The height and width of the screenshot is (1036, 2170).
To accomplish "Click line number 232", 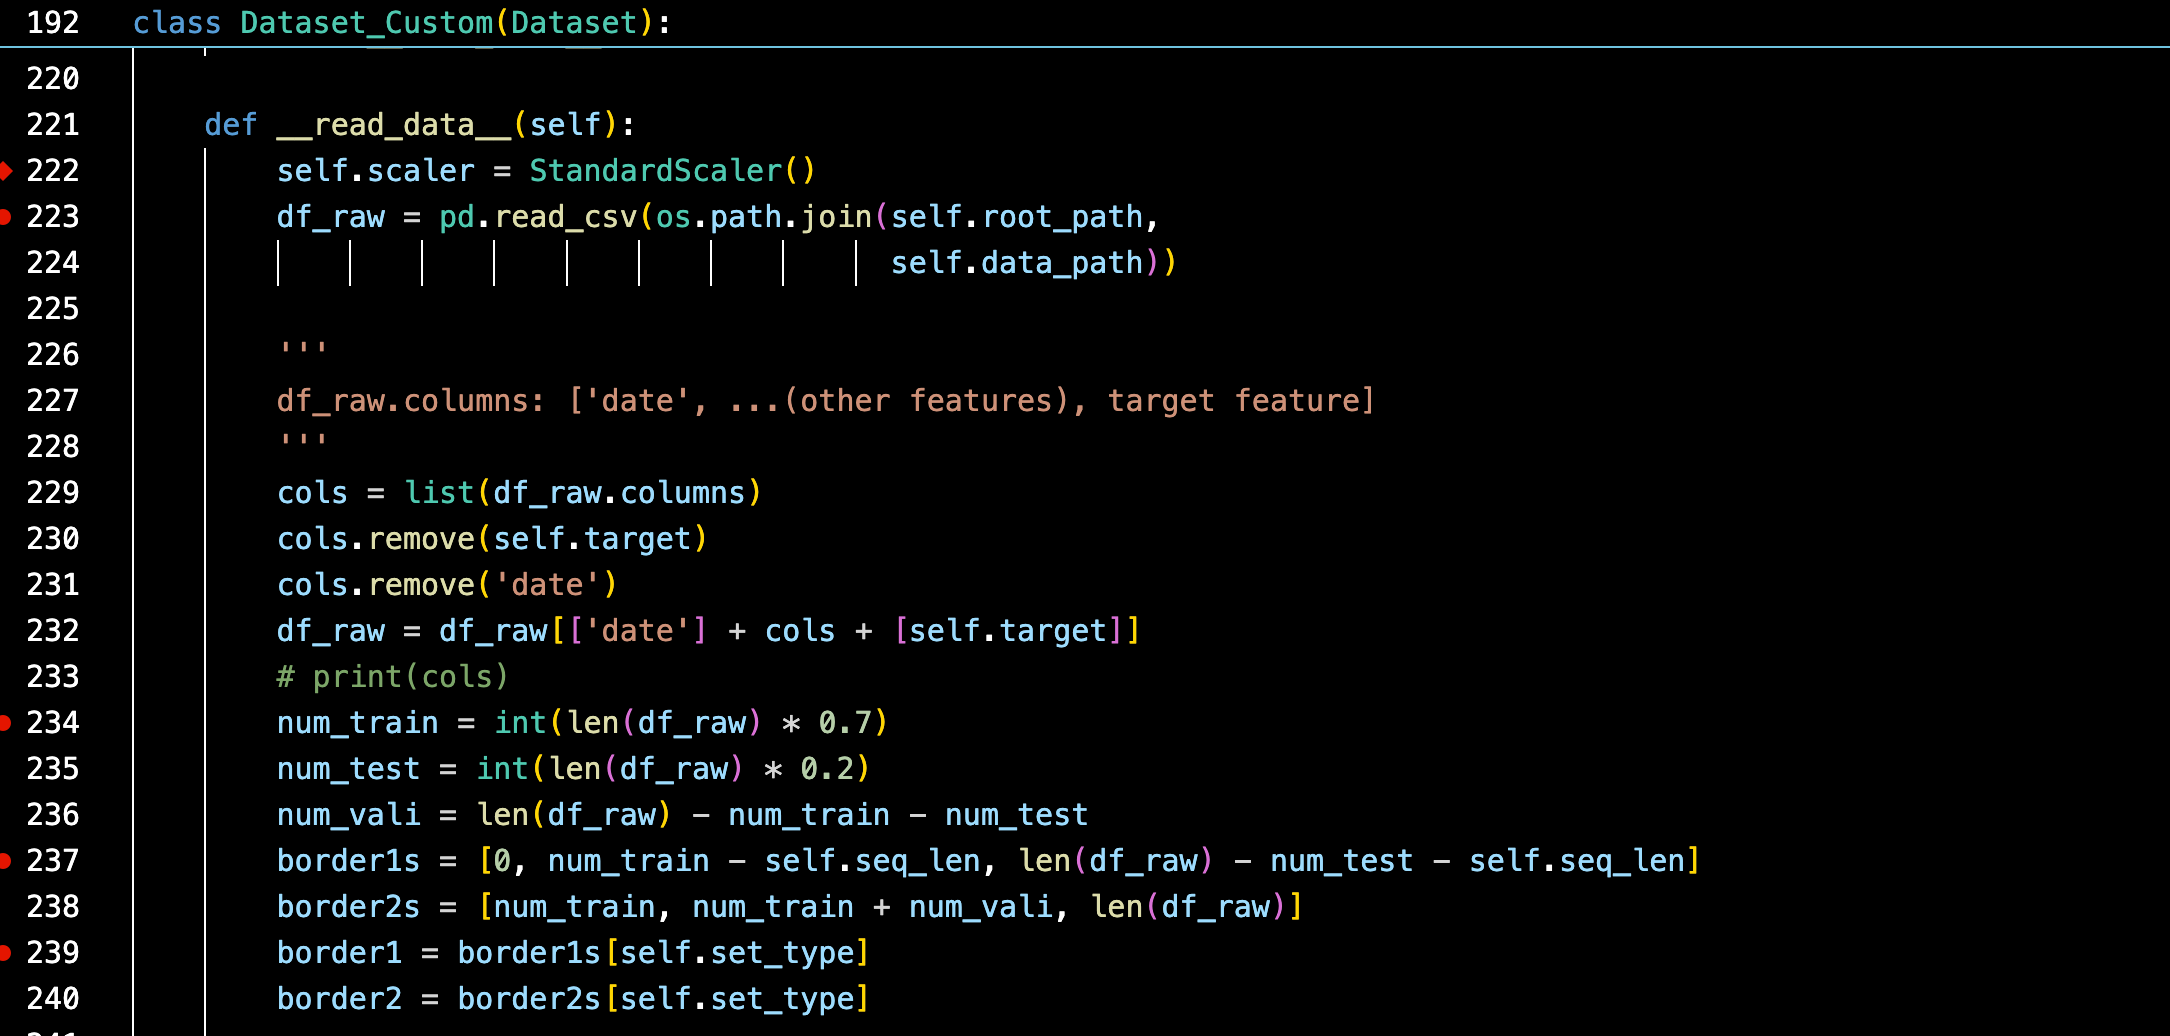I will point(53,631).
